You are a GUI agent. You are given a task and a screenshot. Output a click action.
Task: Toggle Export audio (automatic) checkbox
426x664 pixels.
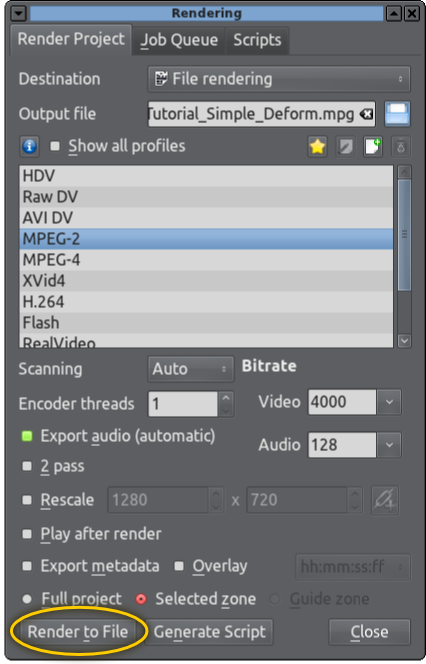pos(27,436)
